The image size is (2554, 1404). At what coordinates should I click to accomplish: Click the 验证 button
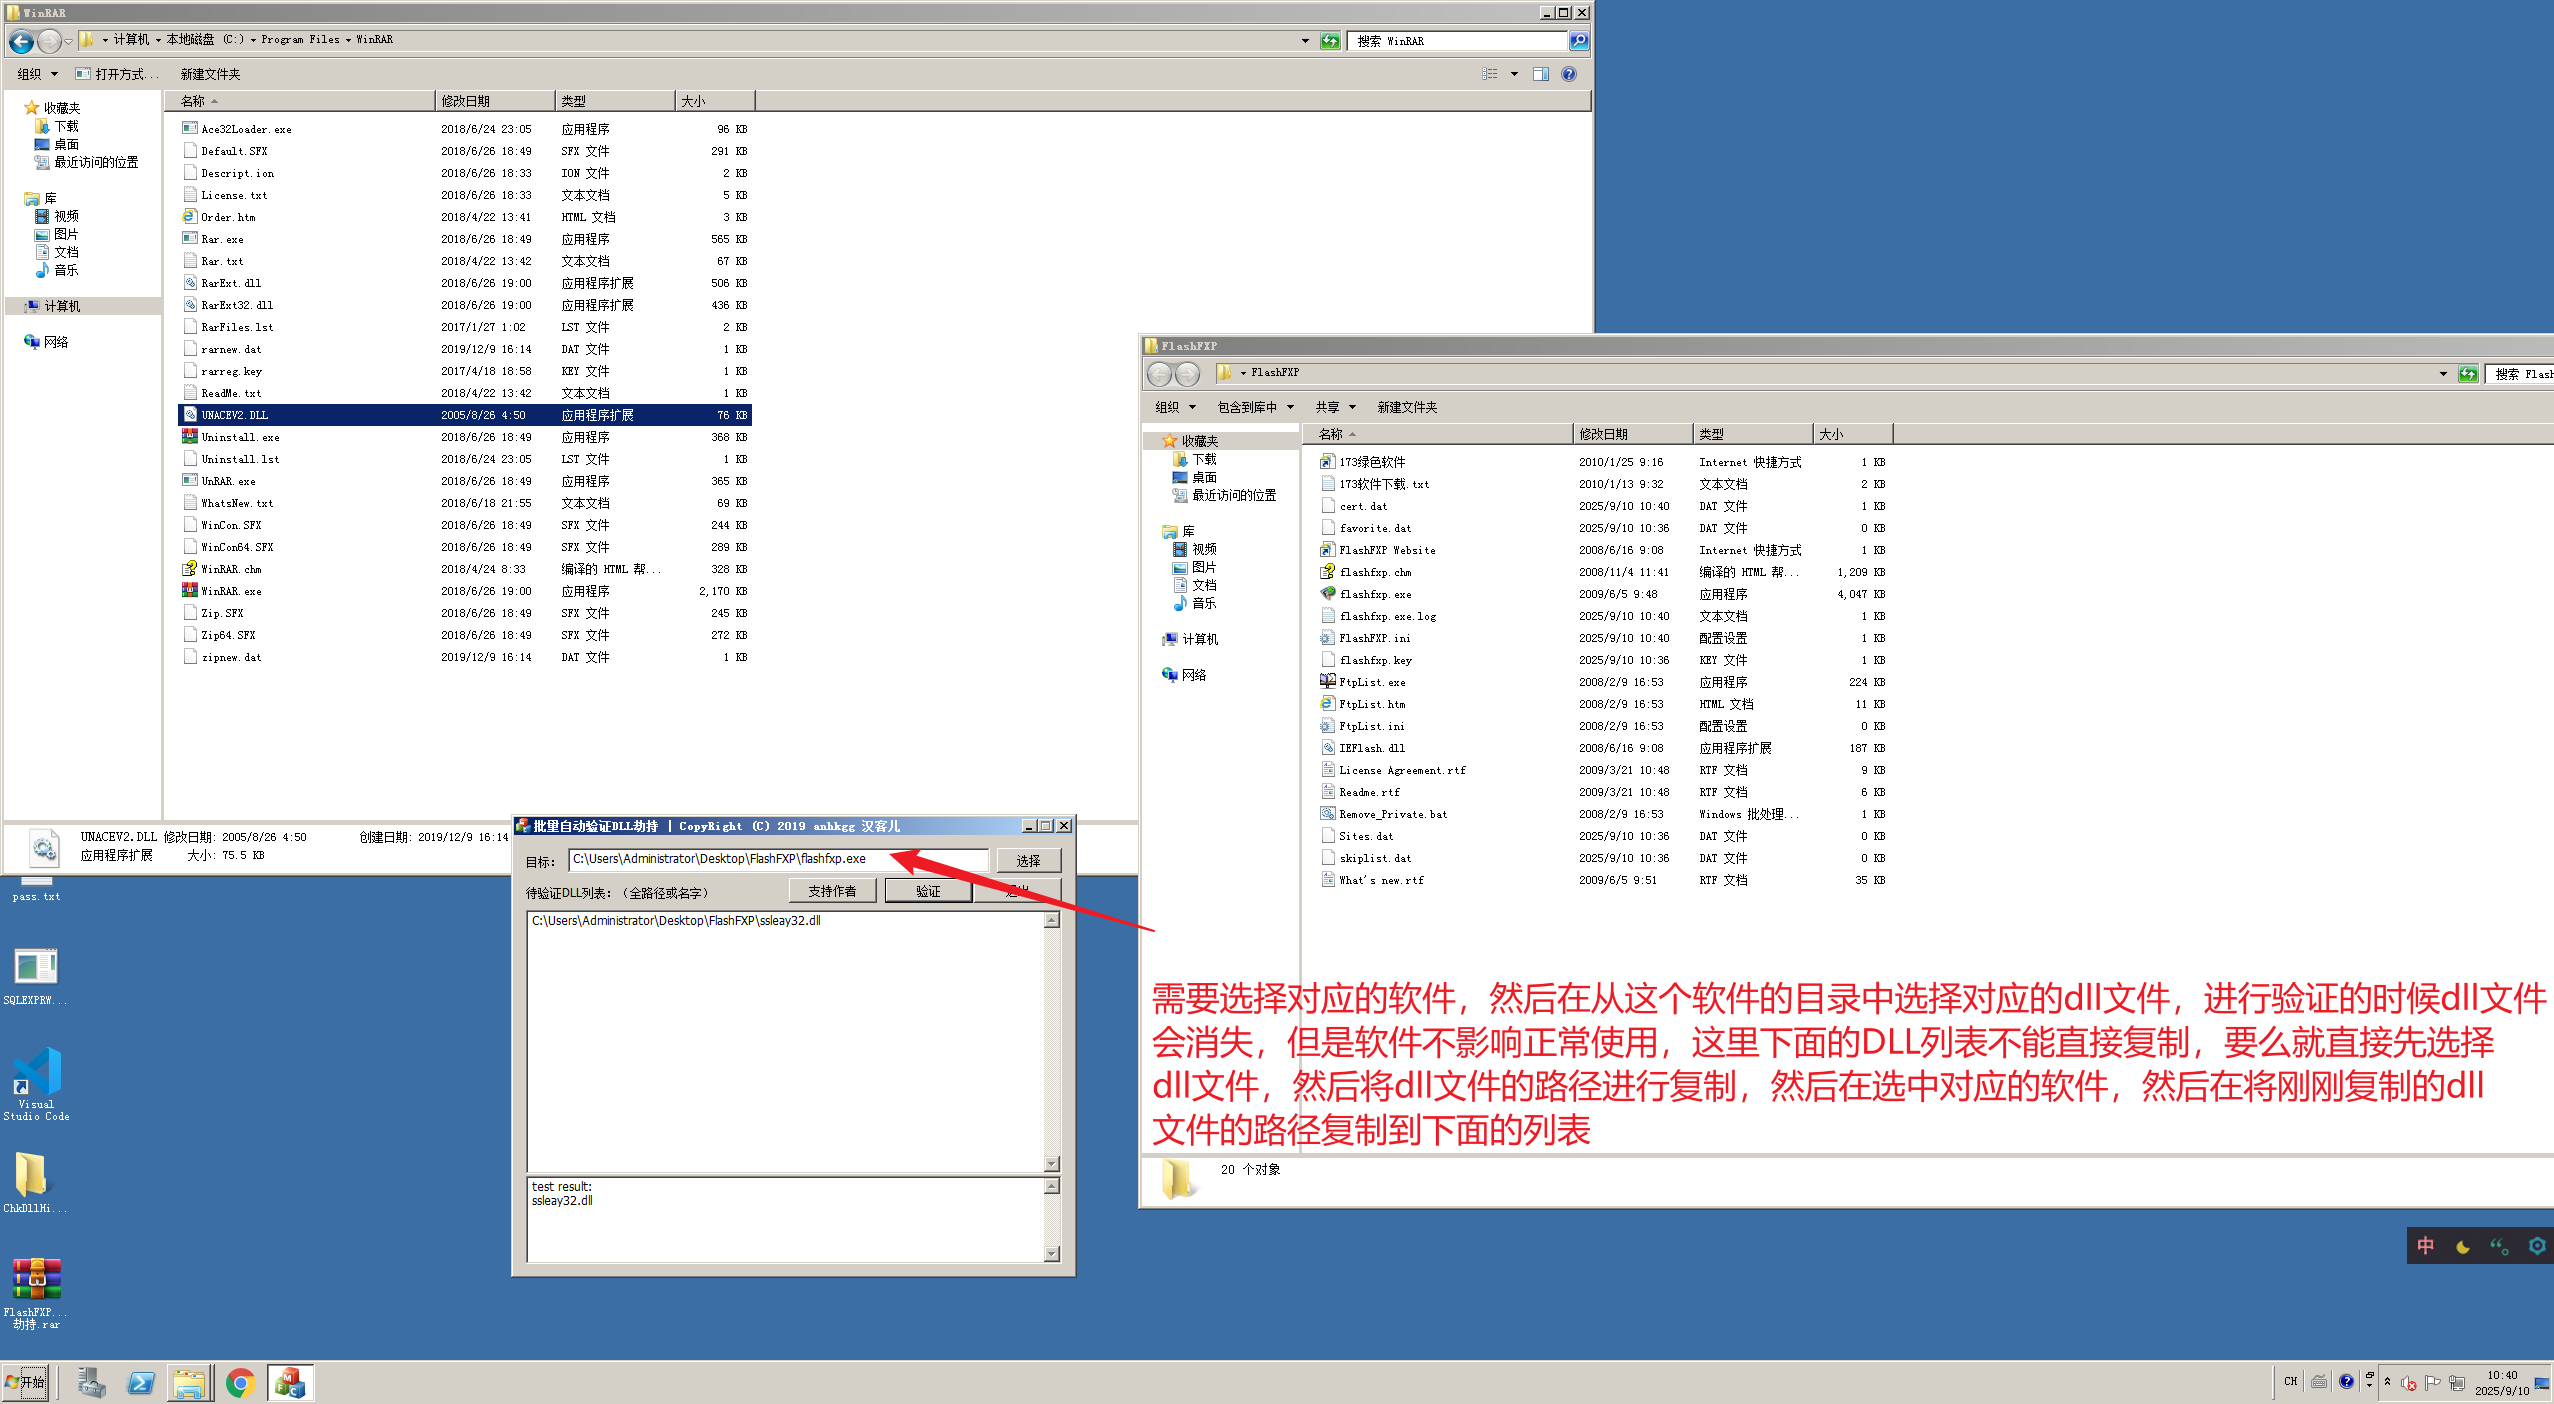point(928,891)
